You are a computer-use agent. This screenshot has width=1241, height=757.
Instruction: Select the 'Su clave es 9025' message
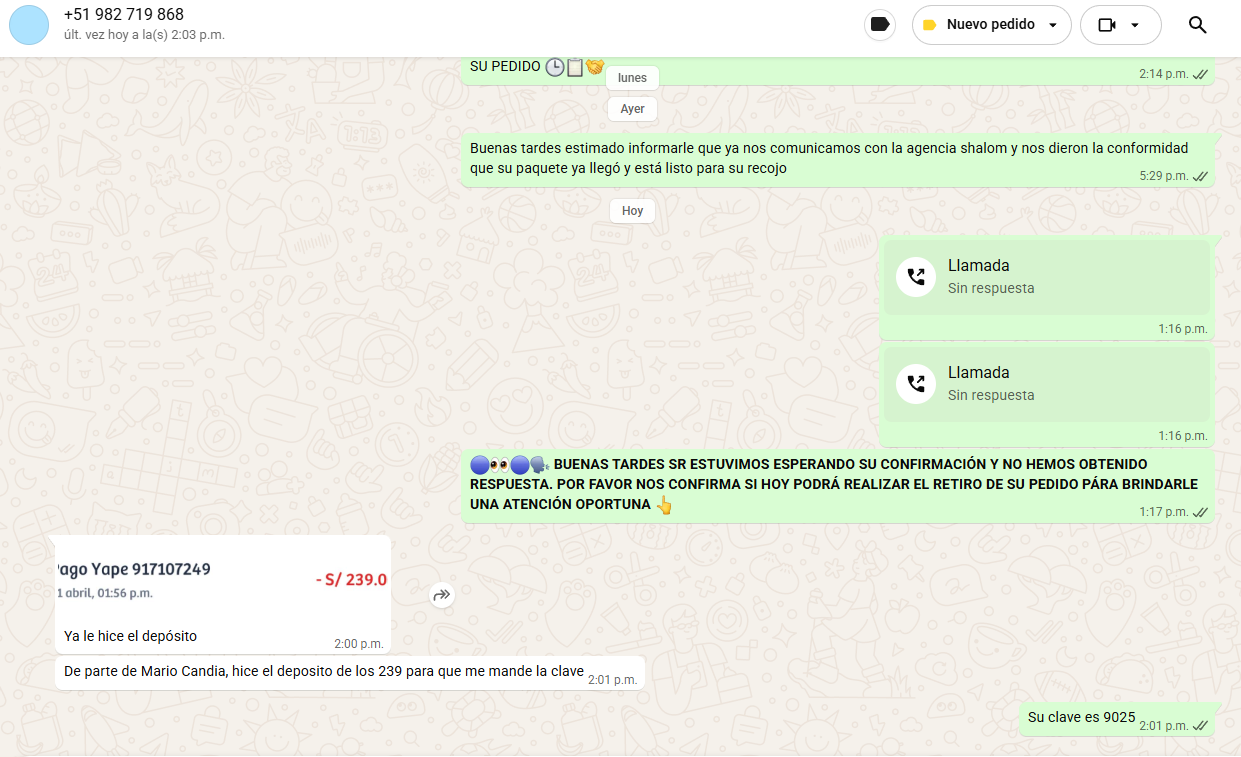click(x=1081, y=717)
